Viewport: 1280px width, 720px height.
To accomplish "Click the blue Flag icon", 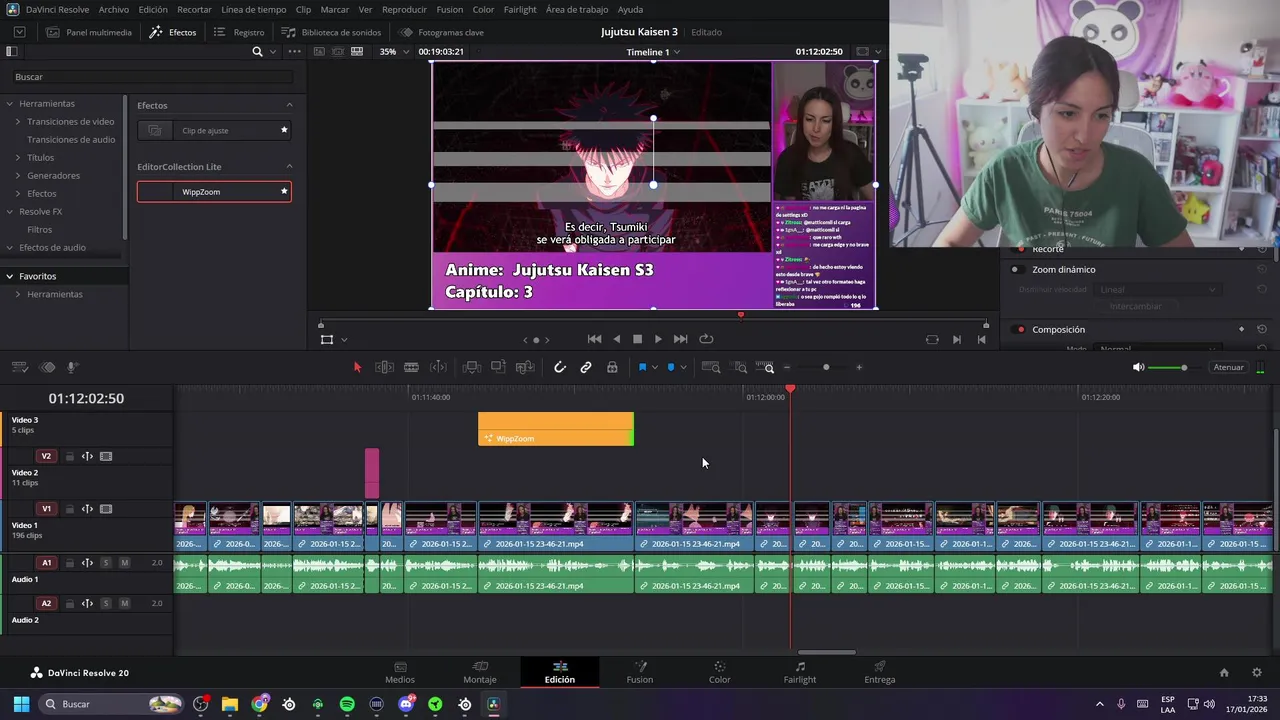I will (642, 367).
